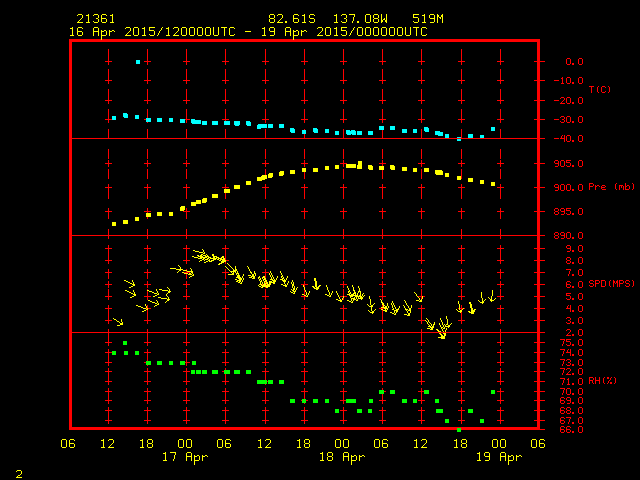This screenshot has height=480, width=640.
Task: Click the 67.0 humidity tick value
Action: 571,421
